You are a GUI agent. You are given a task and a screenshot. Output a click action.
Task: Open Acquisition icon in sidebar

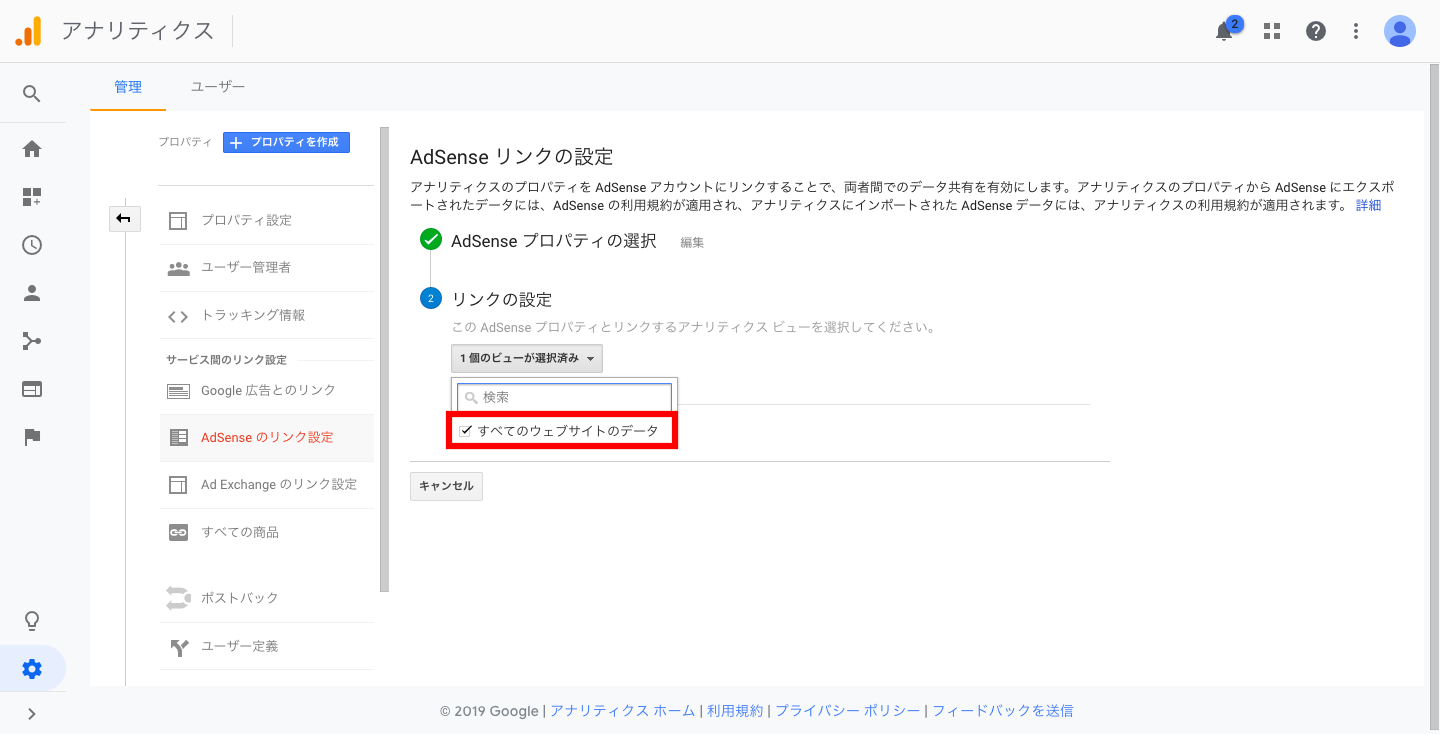click(32, 341)
